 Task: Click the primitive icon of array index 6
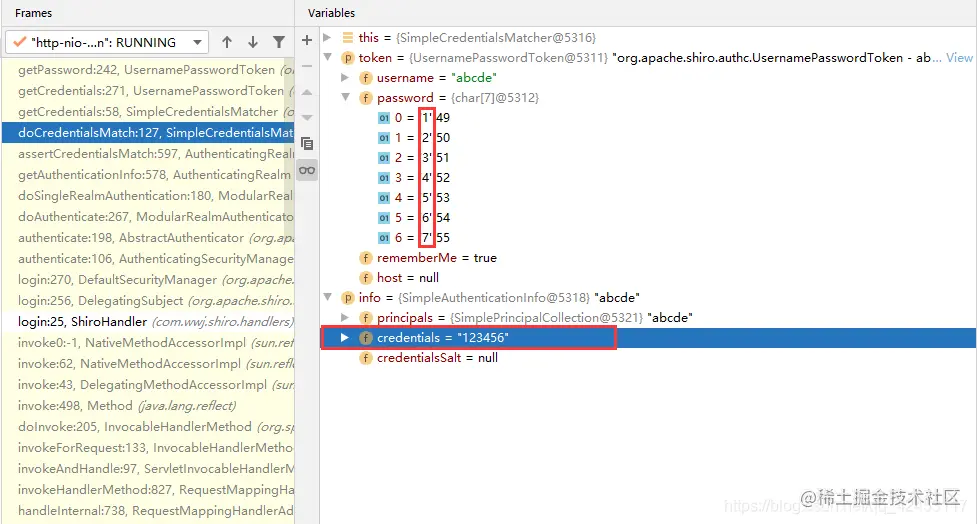(384, 237)
